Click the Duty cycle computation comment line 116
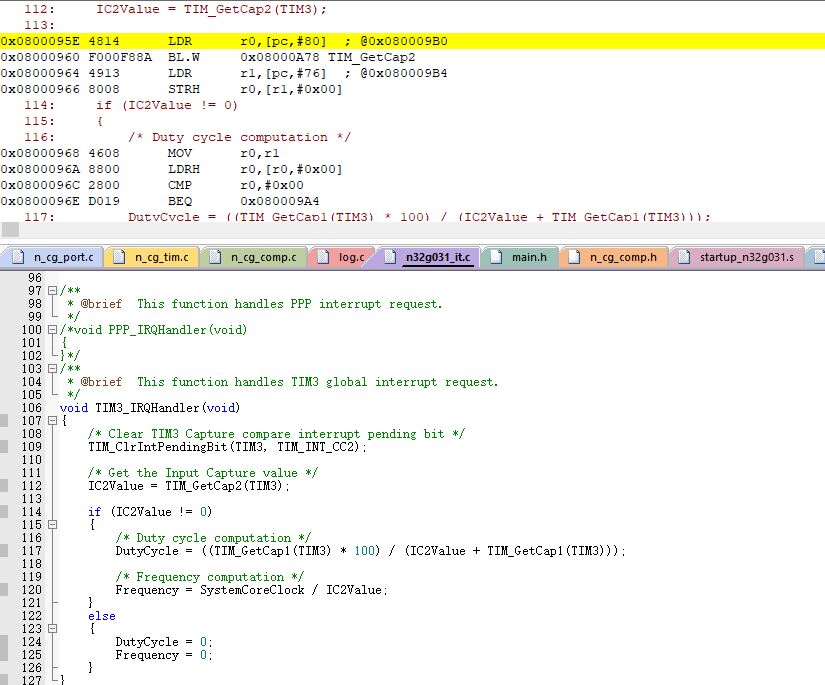 click(213, 538)
